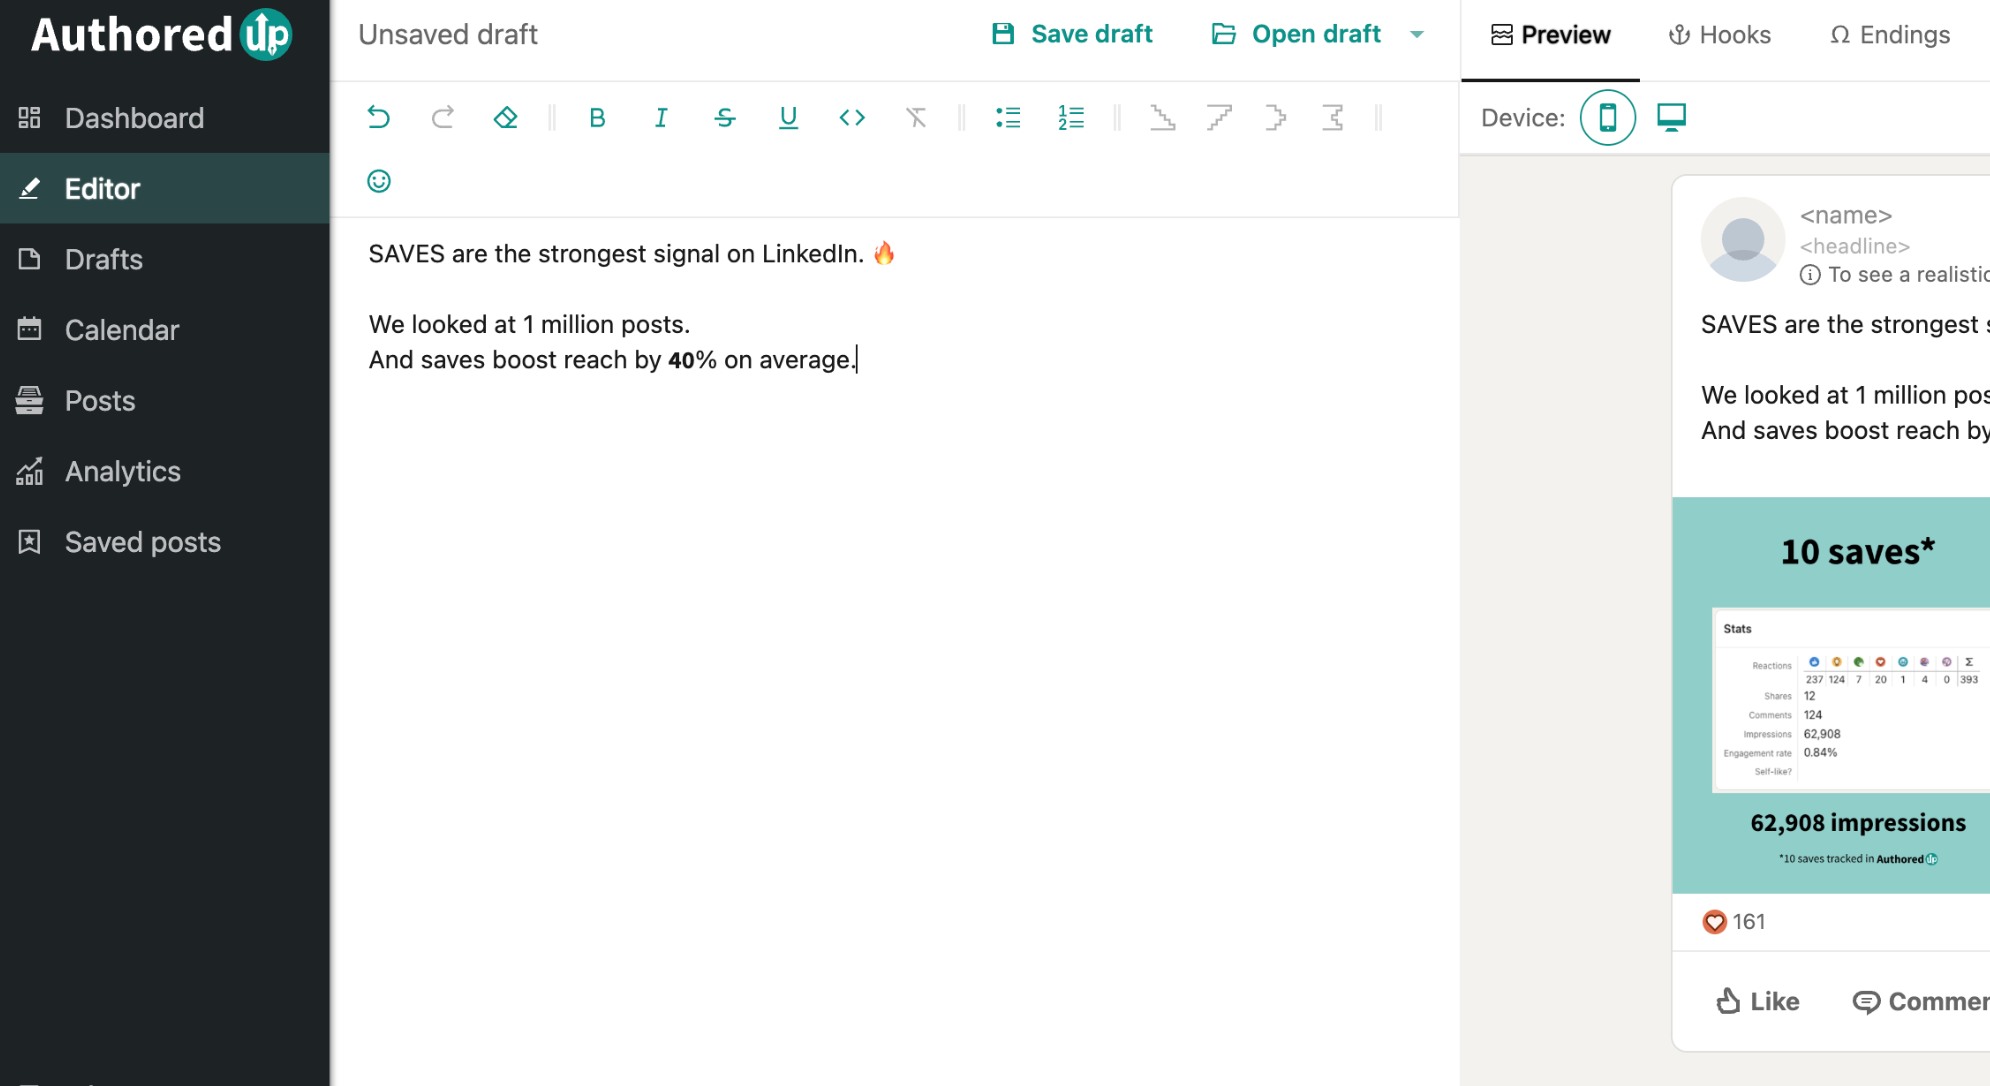Open the emoji picker smiley
This screenshot has height=1086, width=1990.
point(378,181)
